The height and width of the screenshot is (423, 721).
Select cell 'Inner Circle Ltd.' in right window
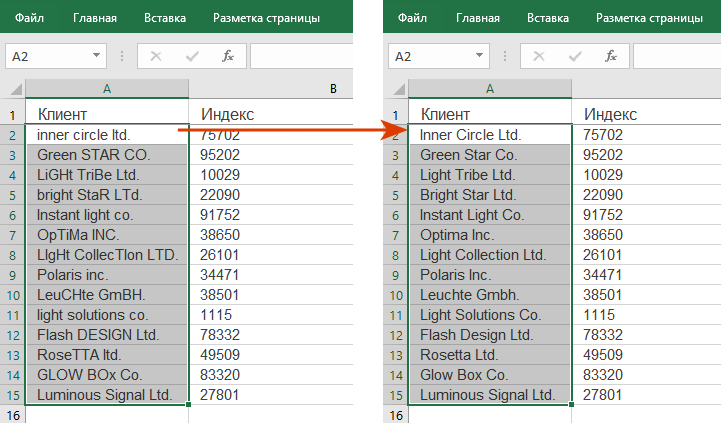pyautogui.click(x=490, y=135)
